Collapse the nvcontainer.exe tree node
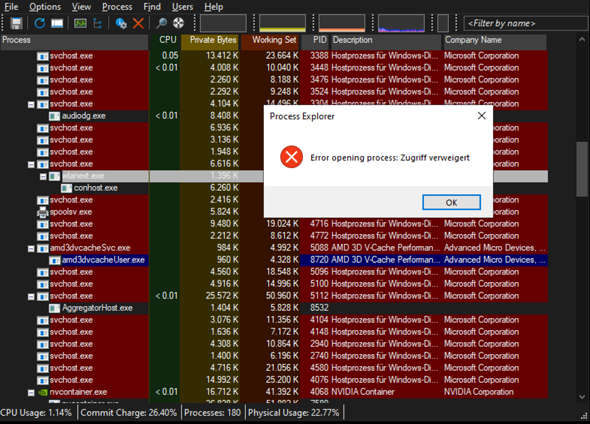 pyautogui.click(x=31, y=393)
